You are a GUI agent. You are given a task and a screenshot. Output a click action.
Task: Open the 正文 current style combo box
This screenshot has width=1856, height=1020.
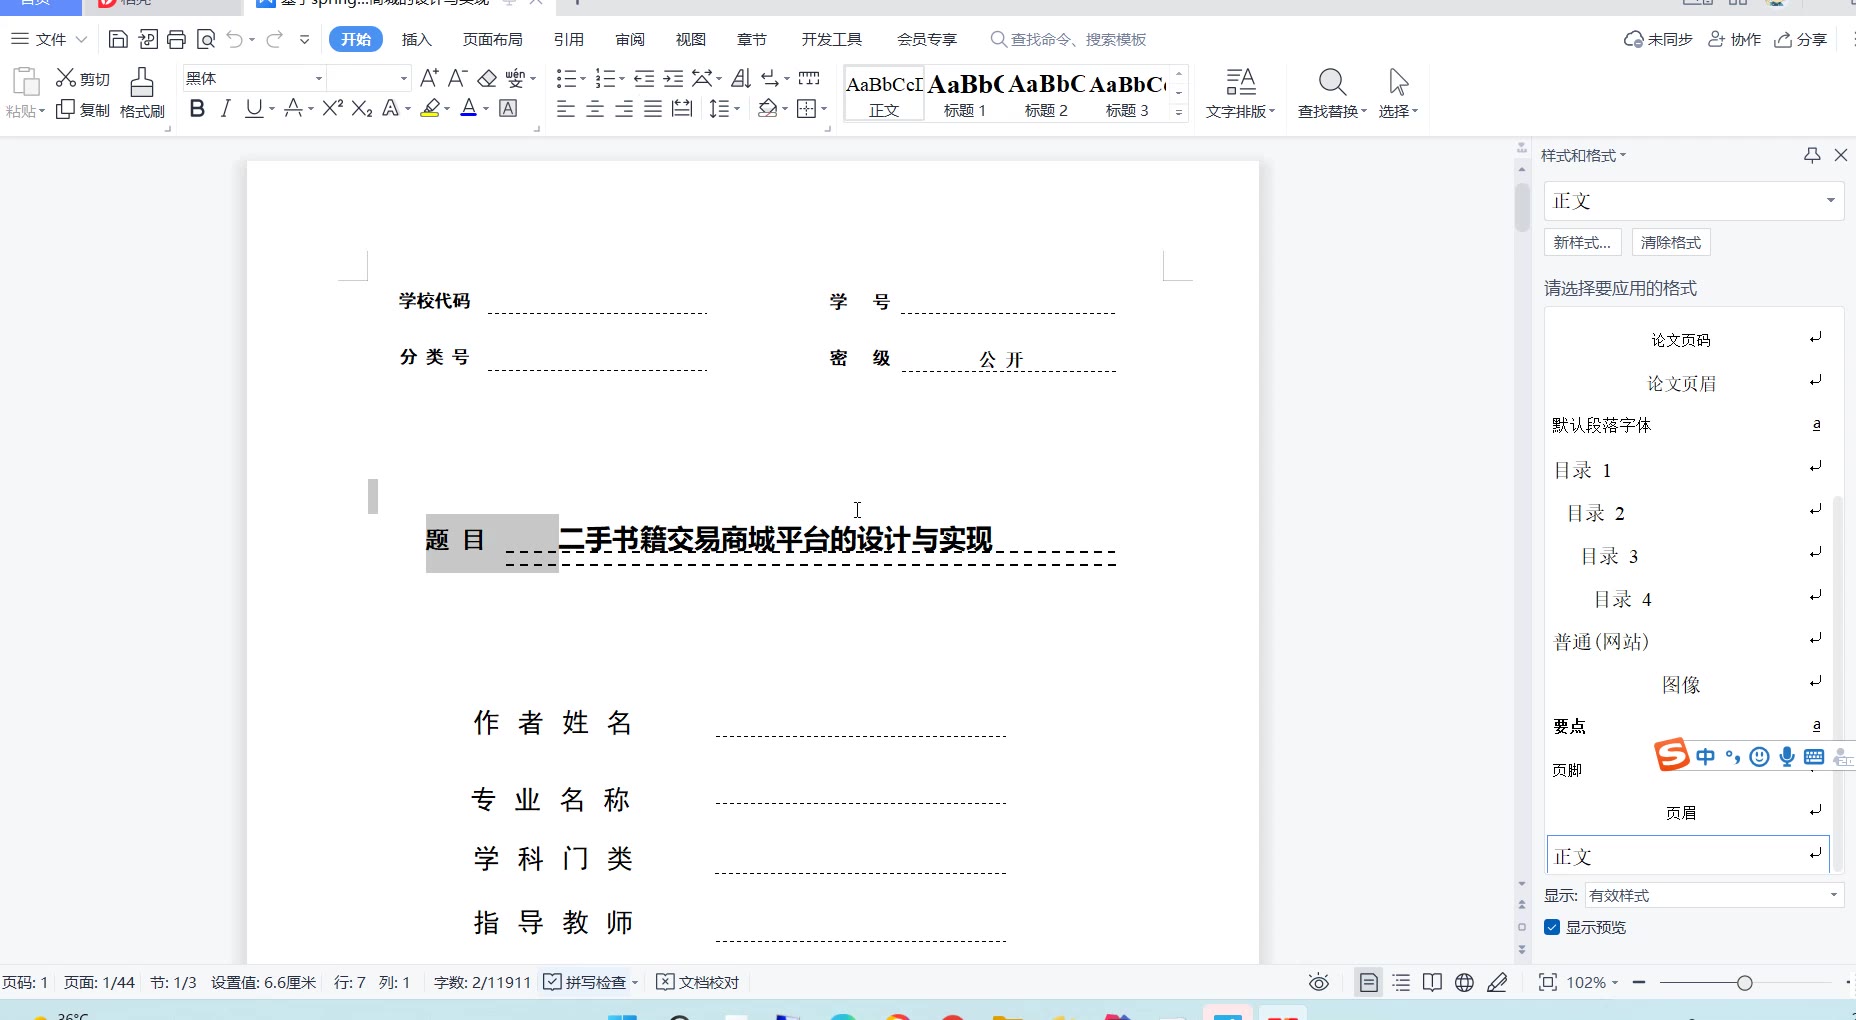pyautogui.click(x=1693, y=201)
